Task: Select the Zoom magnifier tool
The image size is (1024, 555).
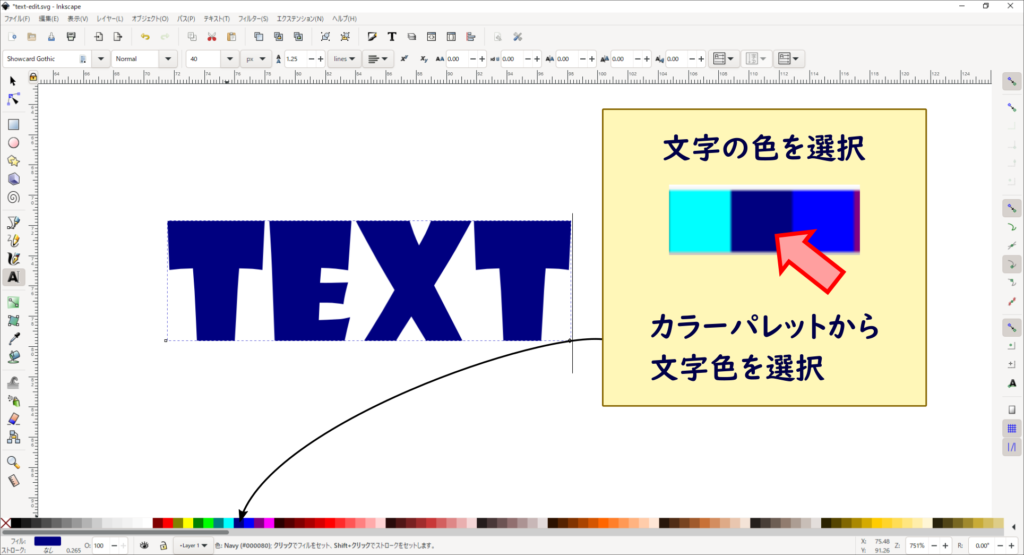Action: click(x=13, y=462)
